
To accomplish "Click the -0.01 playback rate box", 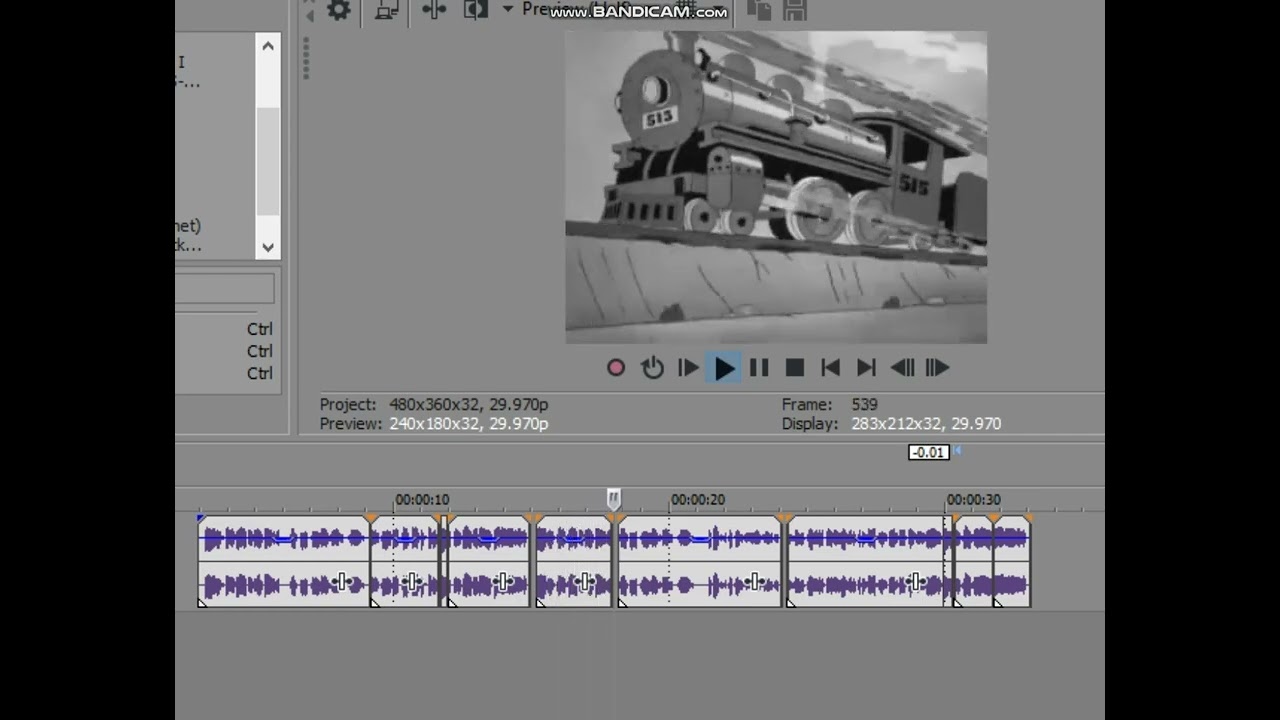I will [x=928, y=452].
